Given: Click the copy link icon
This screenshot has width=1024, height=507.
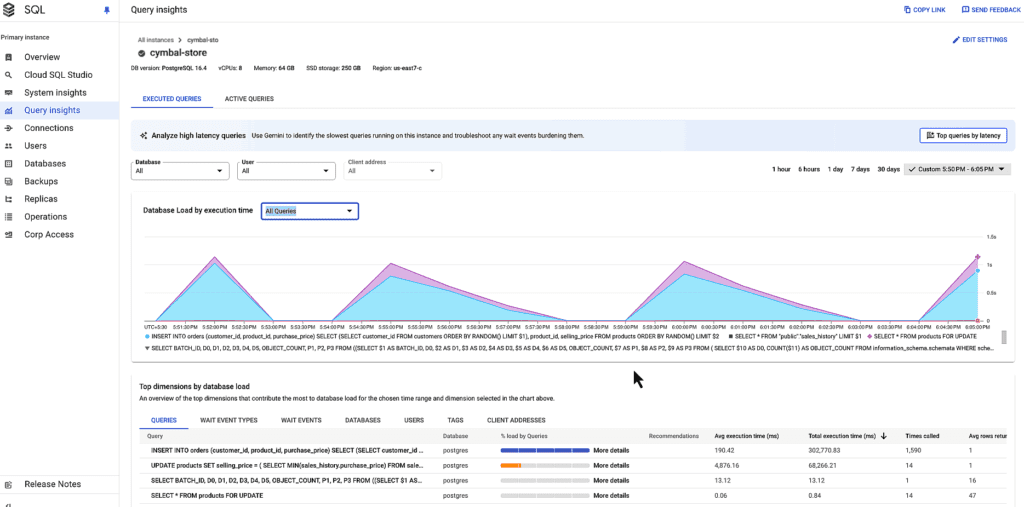Looking at the screenshot, I should pyautogui.click(x=908, y=10).
